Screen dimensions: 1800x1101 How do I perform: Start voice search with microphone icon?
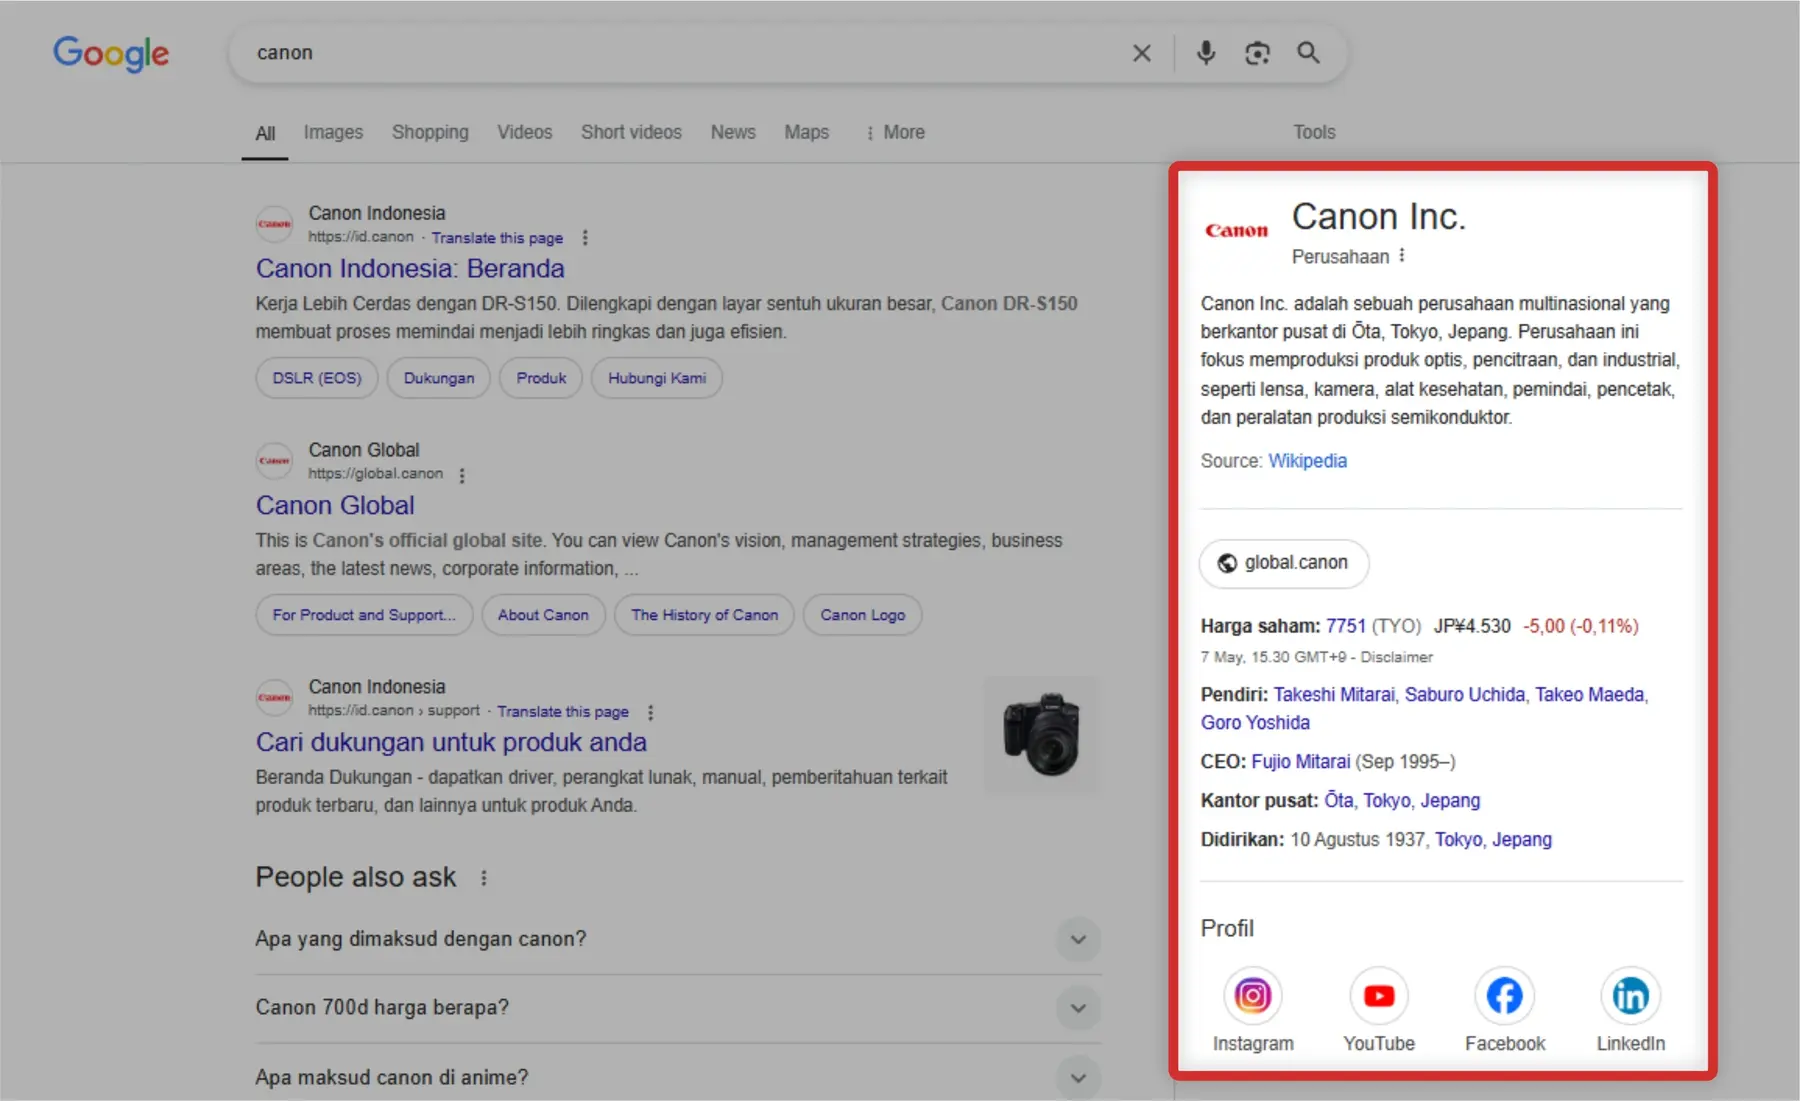[x=1206, y=53]
